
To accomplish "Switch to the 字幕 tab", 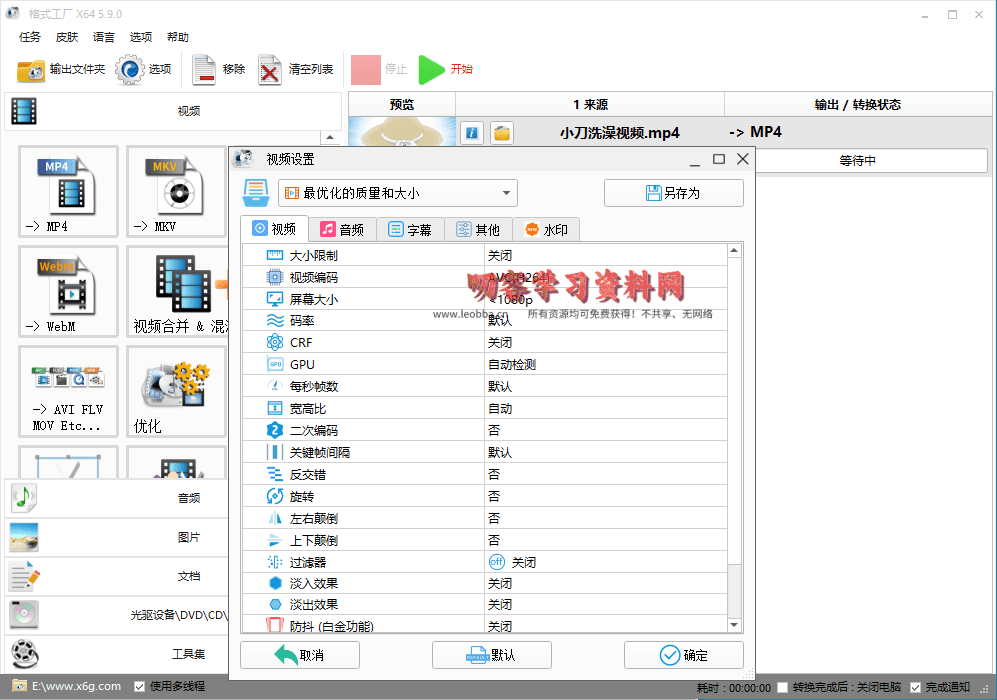I will [410, 230].
